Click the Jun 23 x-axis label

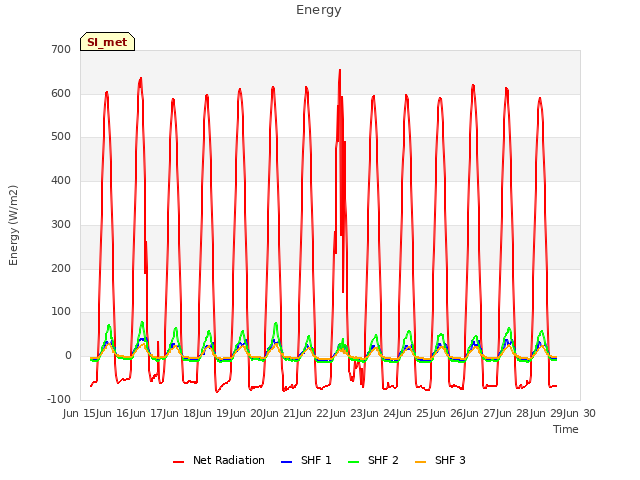(x=347, y=413)
